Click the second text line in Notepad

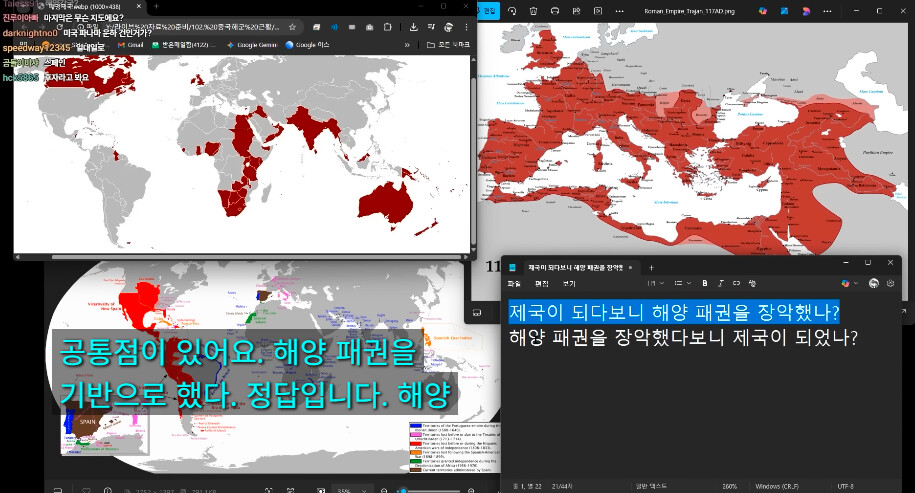[x=683, y=337]
